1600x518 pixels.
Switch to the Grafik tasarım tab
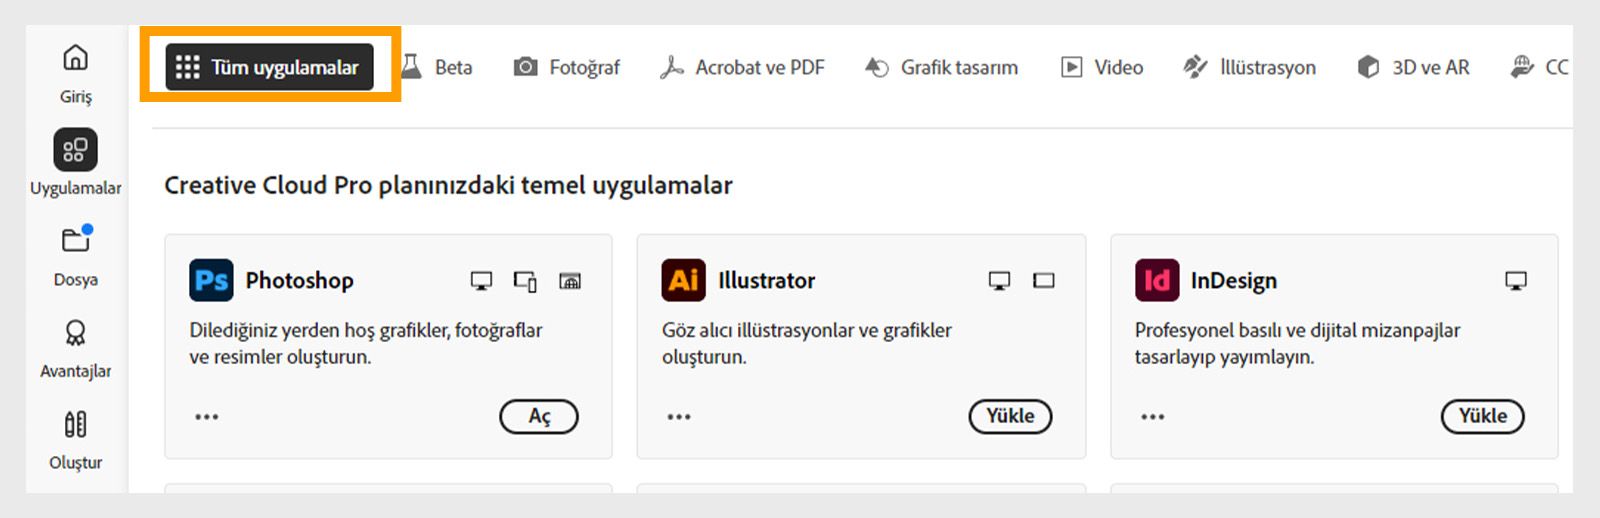941,67
